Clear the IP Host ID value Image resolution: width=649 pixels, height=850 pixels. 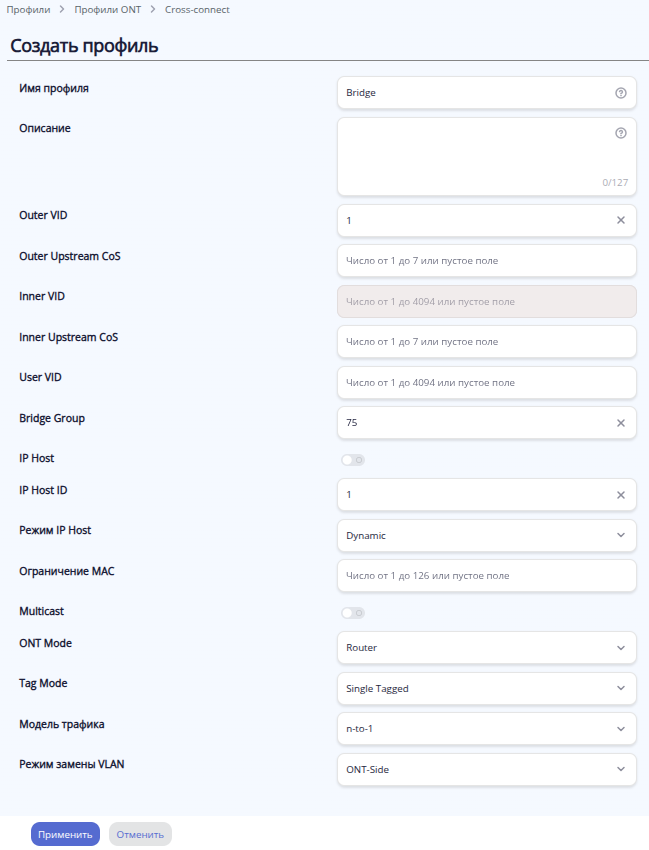click(620, 495)
